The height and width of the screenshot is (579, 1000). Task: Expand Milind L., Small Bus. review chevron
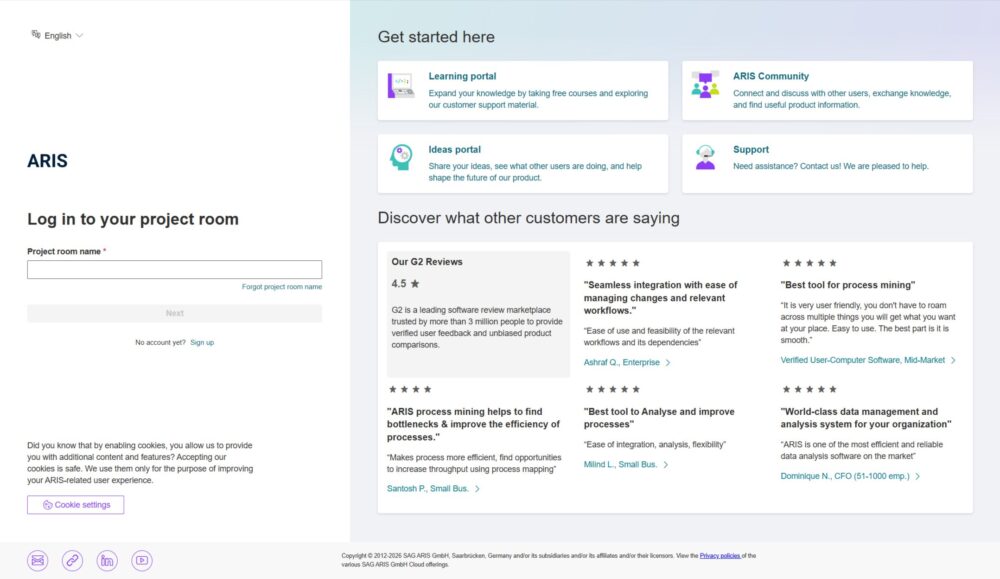click(x=666, y=465)
